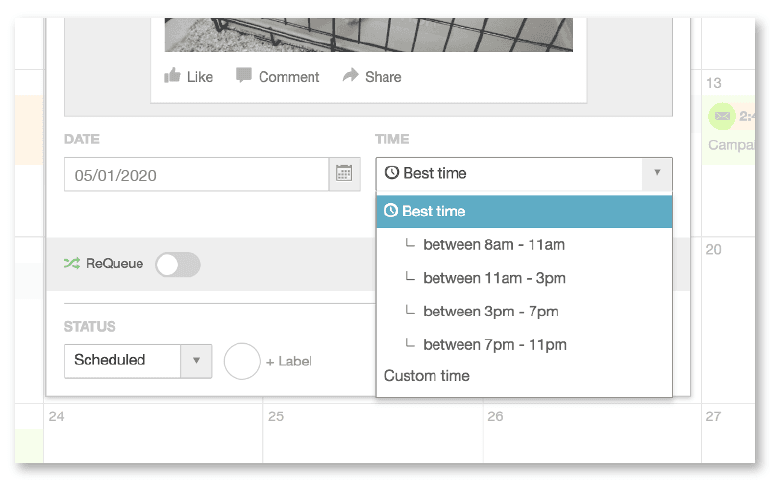770x480 pixels.
Task: Click the thumbs-up Like icon
Action: coord(172,76)
